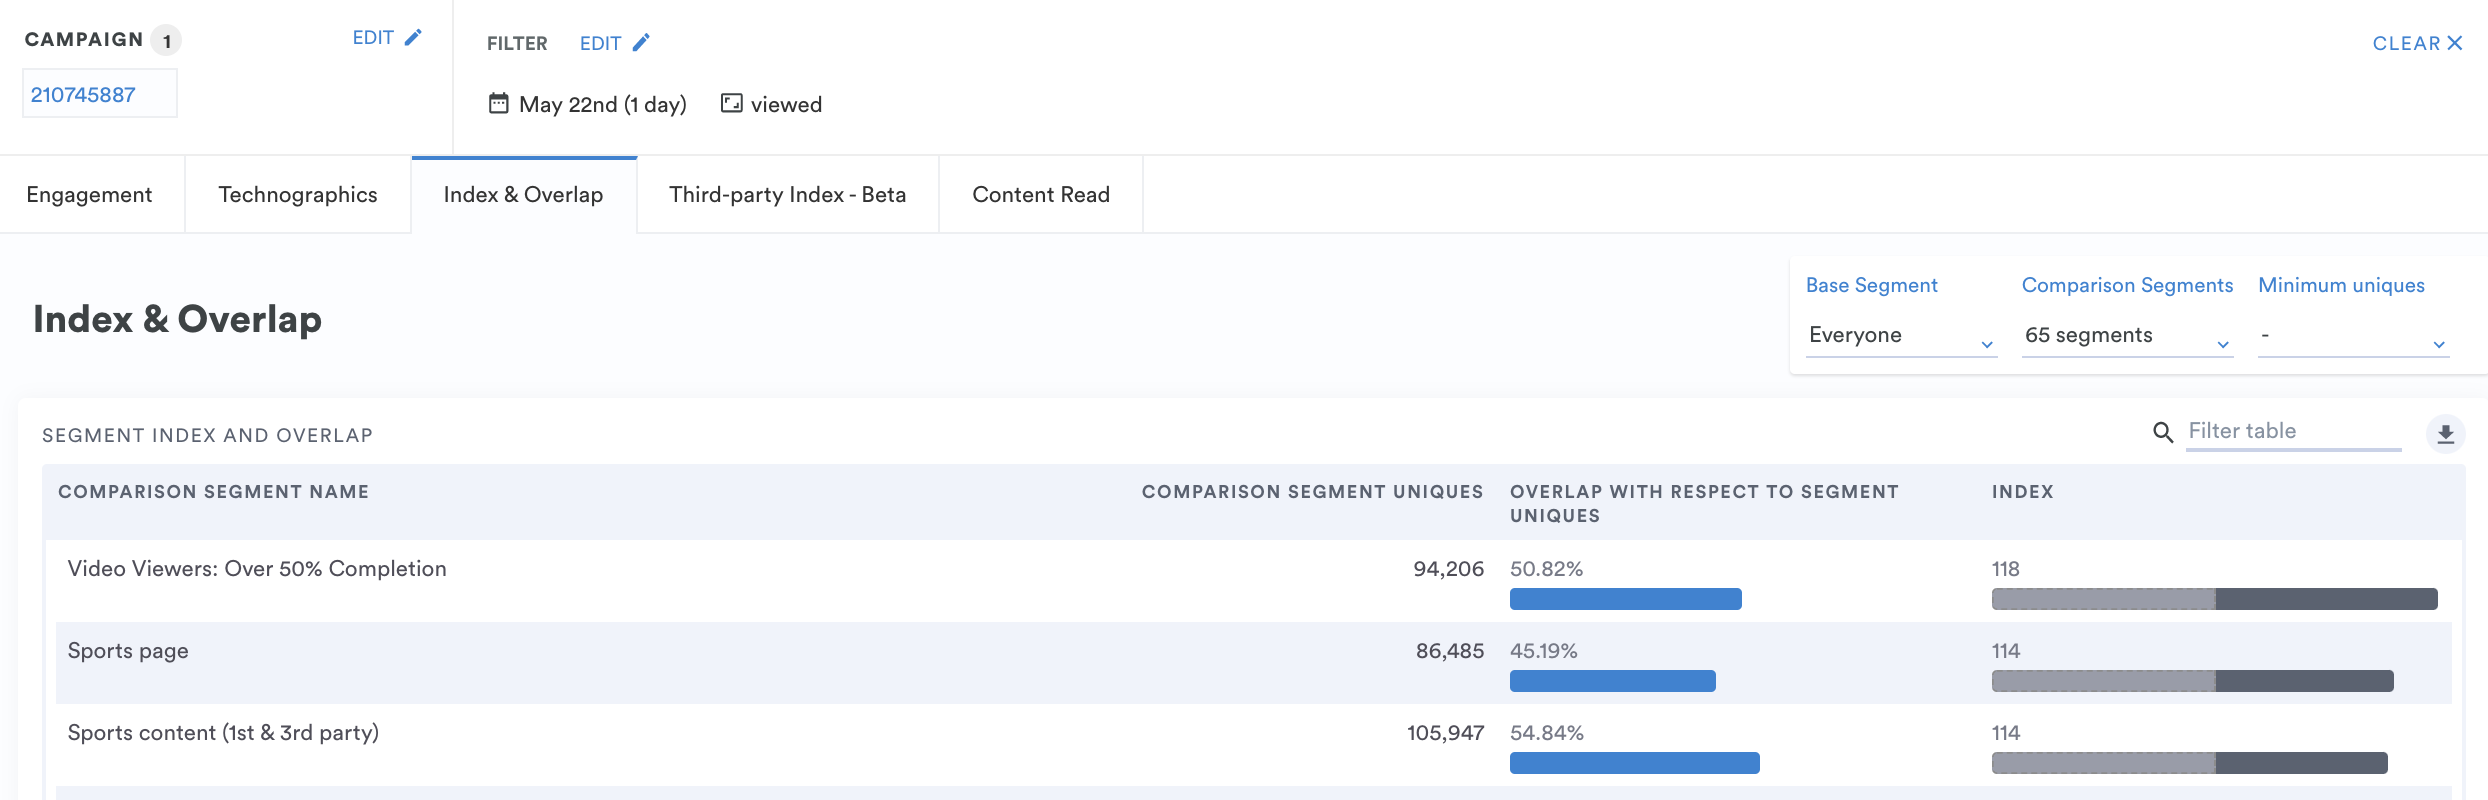Switch to the Engagement tab

coord(90,195)
